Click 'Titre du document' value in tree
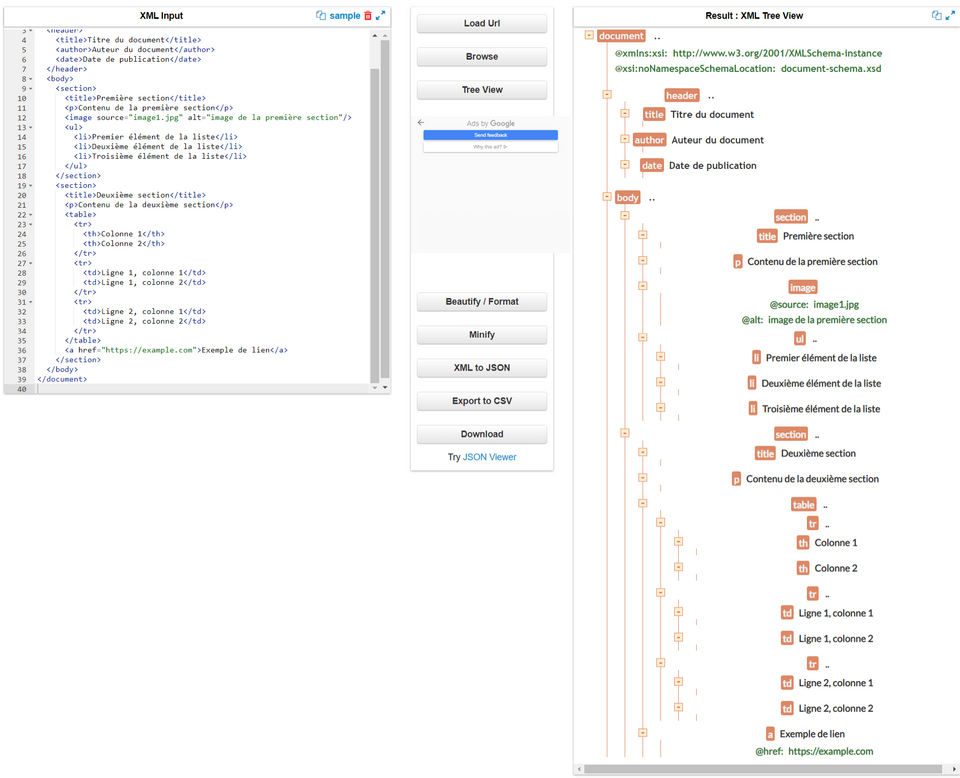Viewport: 960px width, 778px height. pyautogui.click(x=712, y=114)
